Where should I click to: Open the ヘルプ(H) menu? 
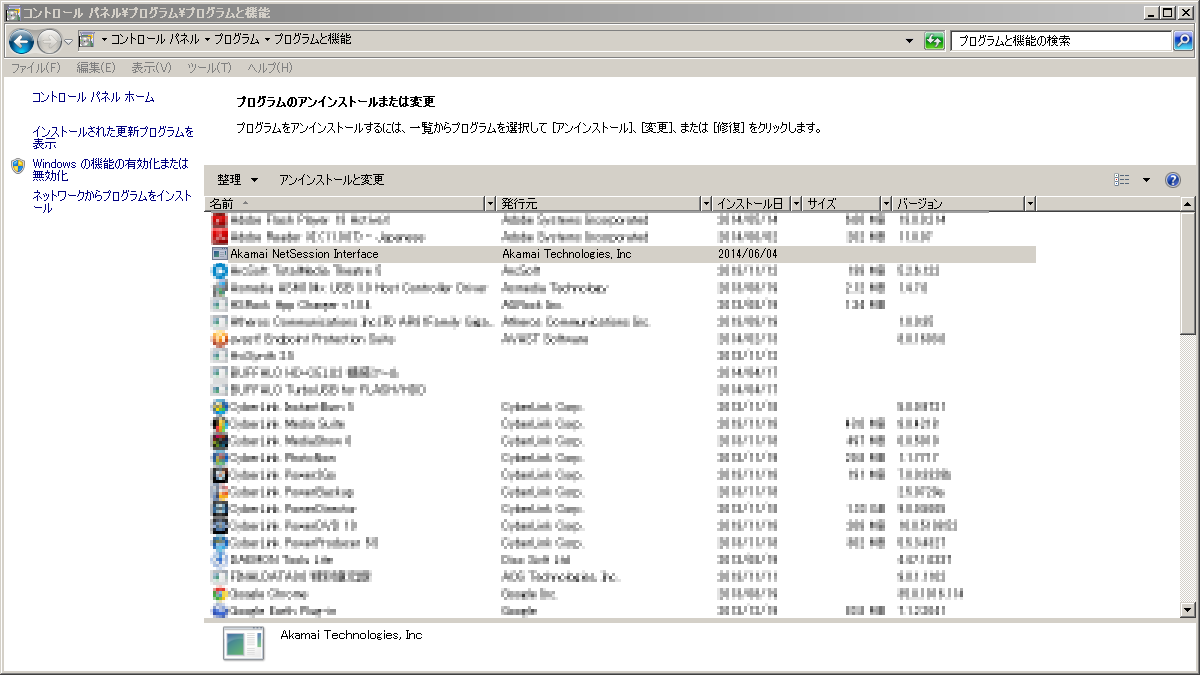pos(270,68)
